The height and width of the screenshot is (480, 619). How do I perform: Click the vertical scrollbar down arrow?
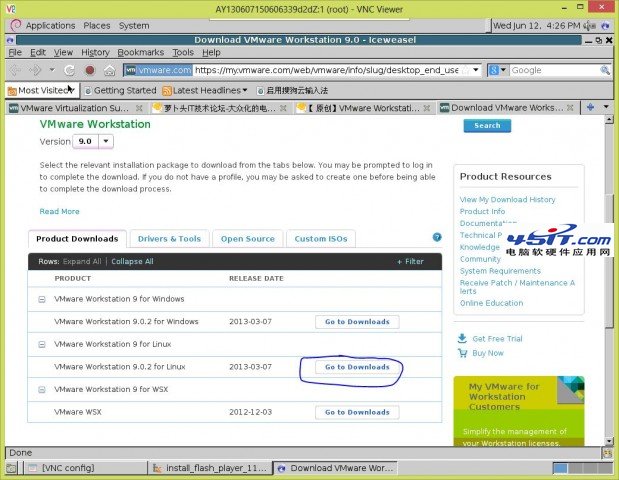click(x=609, y=441)
